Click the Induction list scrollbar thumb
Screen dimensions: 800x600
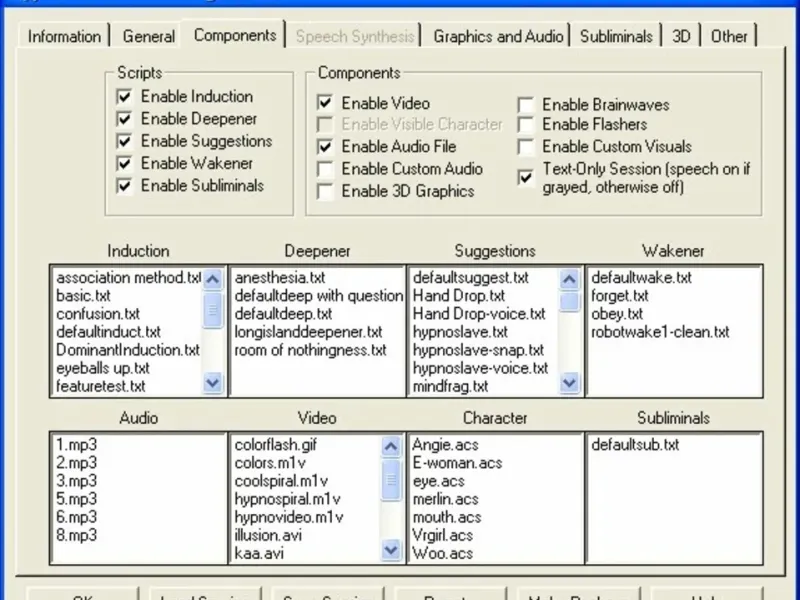click(x=213, y=309)
